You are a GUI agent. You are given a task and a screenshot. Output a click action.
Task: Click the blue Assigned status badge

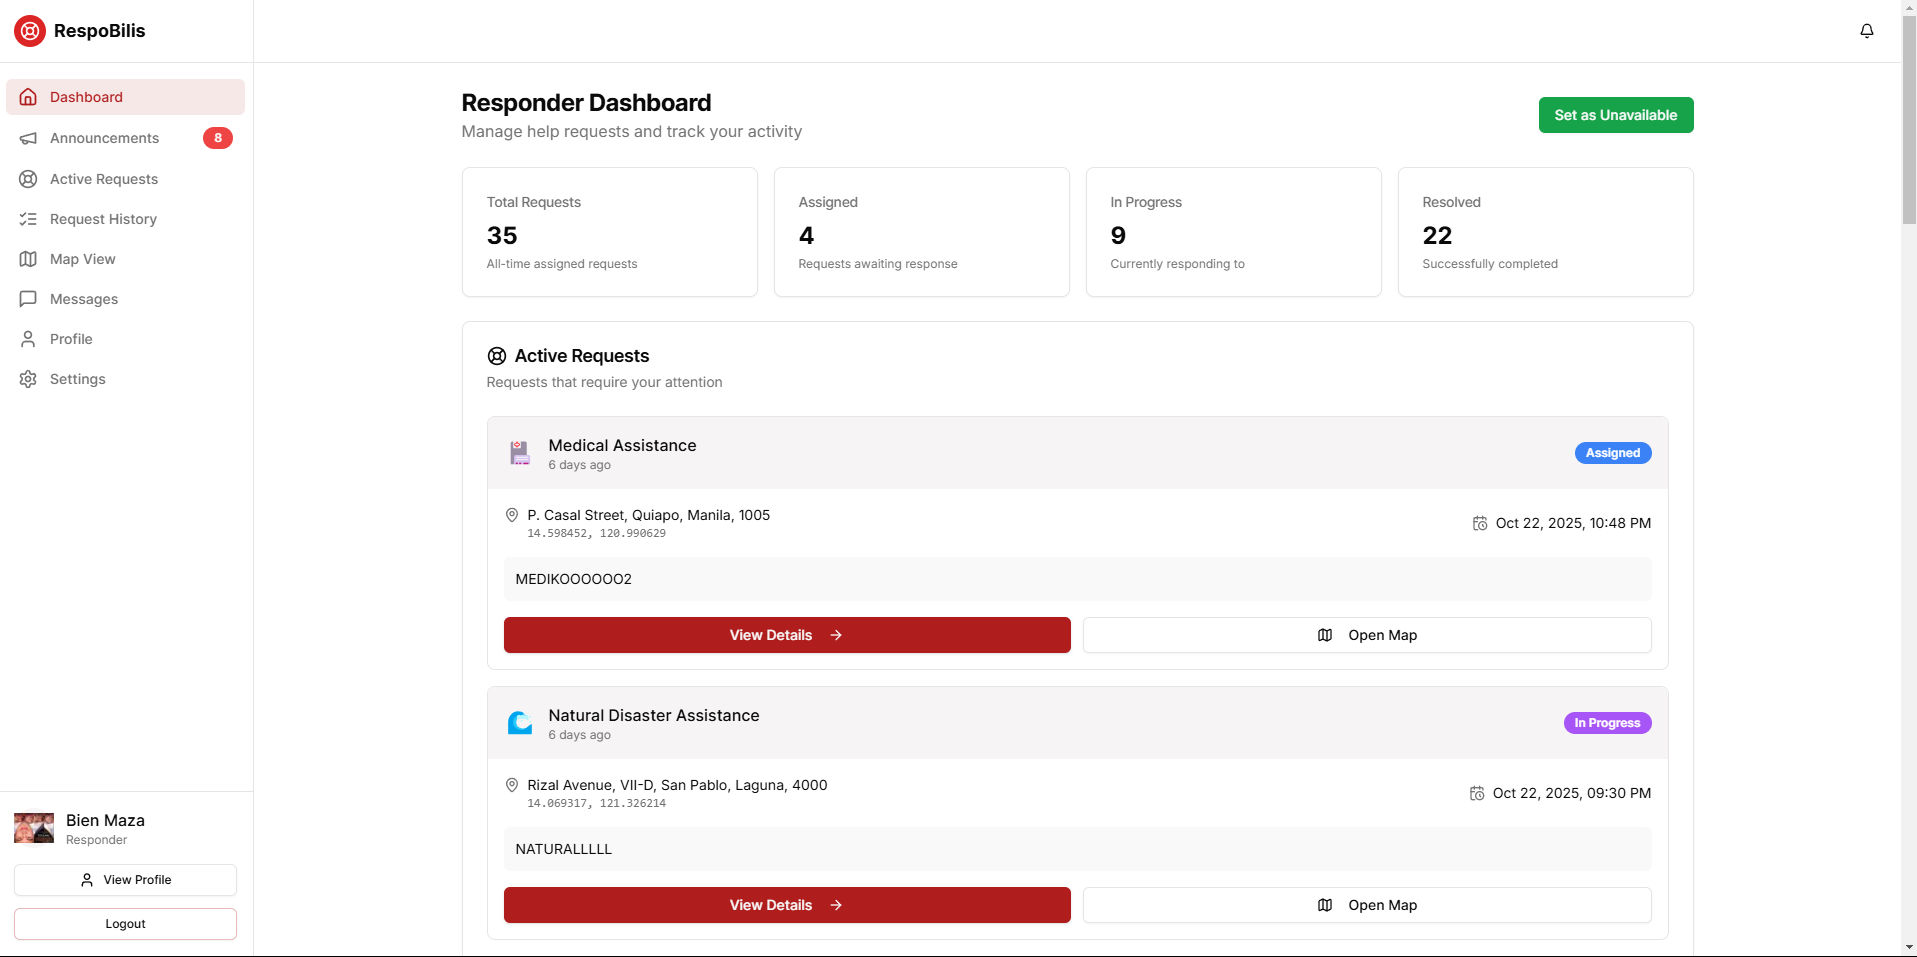point(1613,453)
